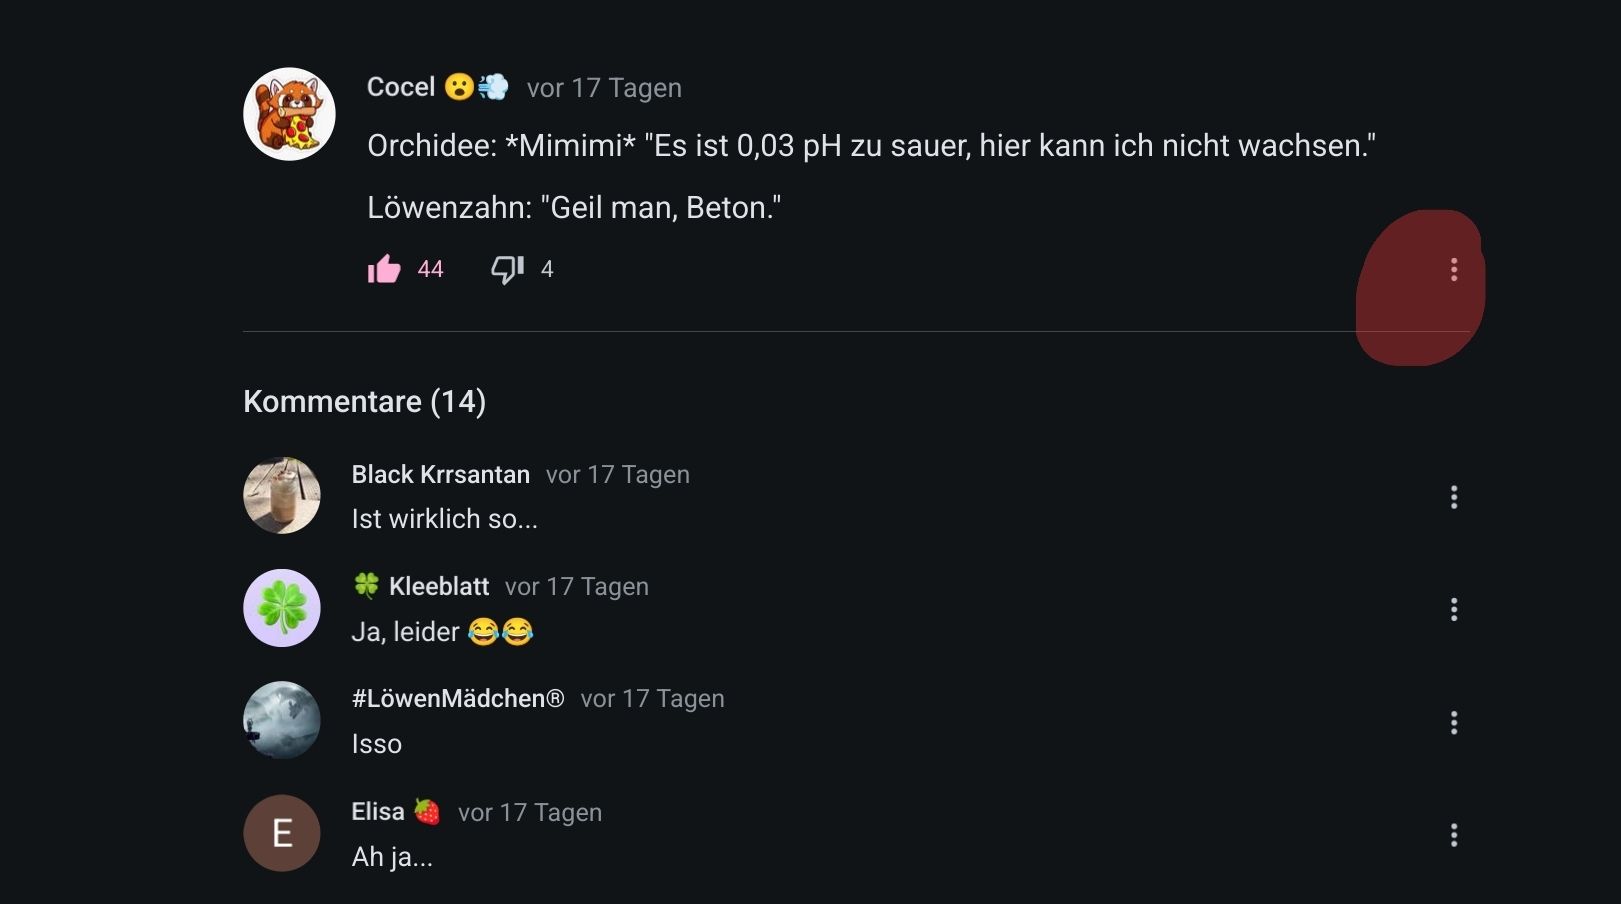Click Kleeblatt's clover avatar
Image resolution: width=1621 pixels, height=904 pixels.
click(282, 608)
